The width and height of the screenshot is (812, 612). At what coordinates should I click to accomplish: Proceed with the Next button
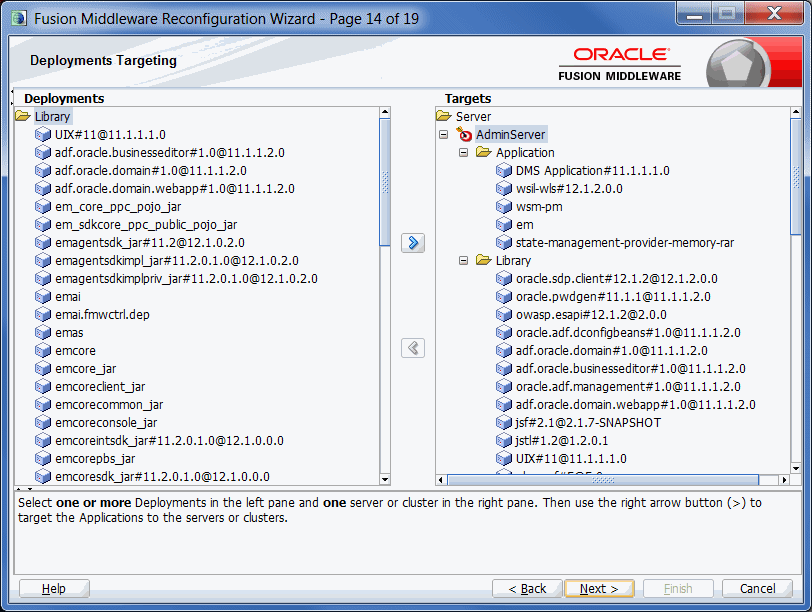point(599,589)
